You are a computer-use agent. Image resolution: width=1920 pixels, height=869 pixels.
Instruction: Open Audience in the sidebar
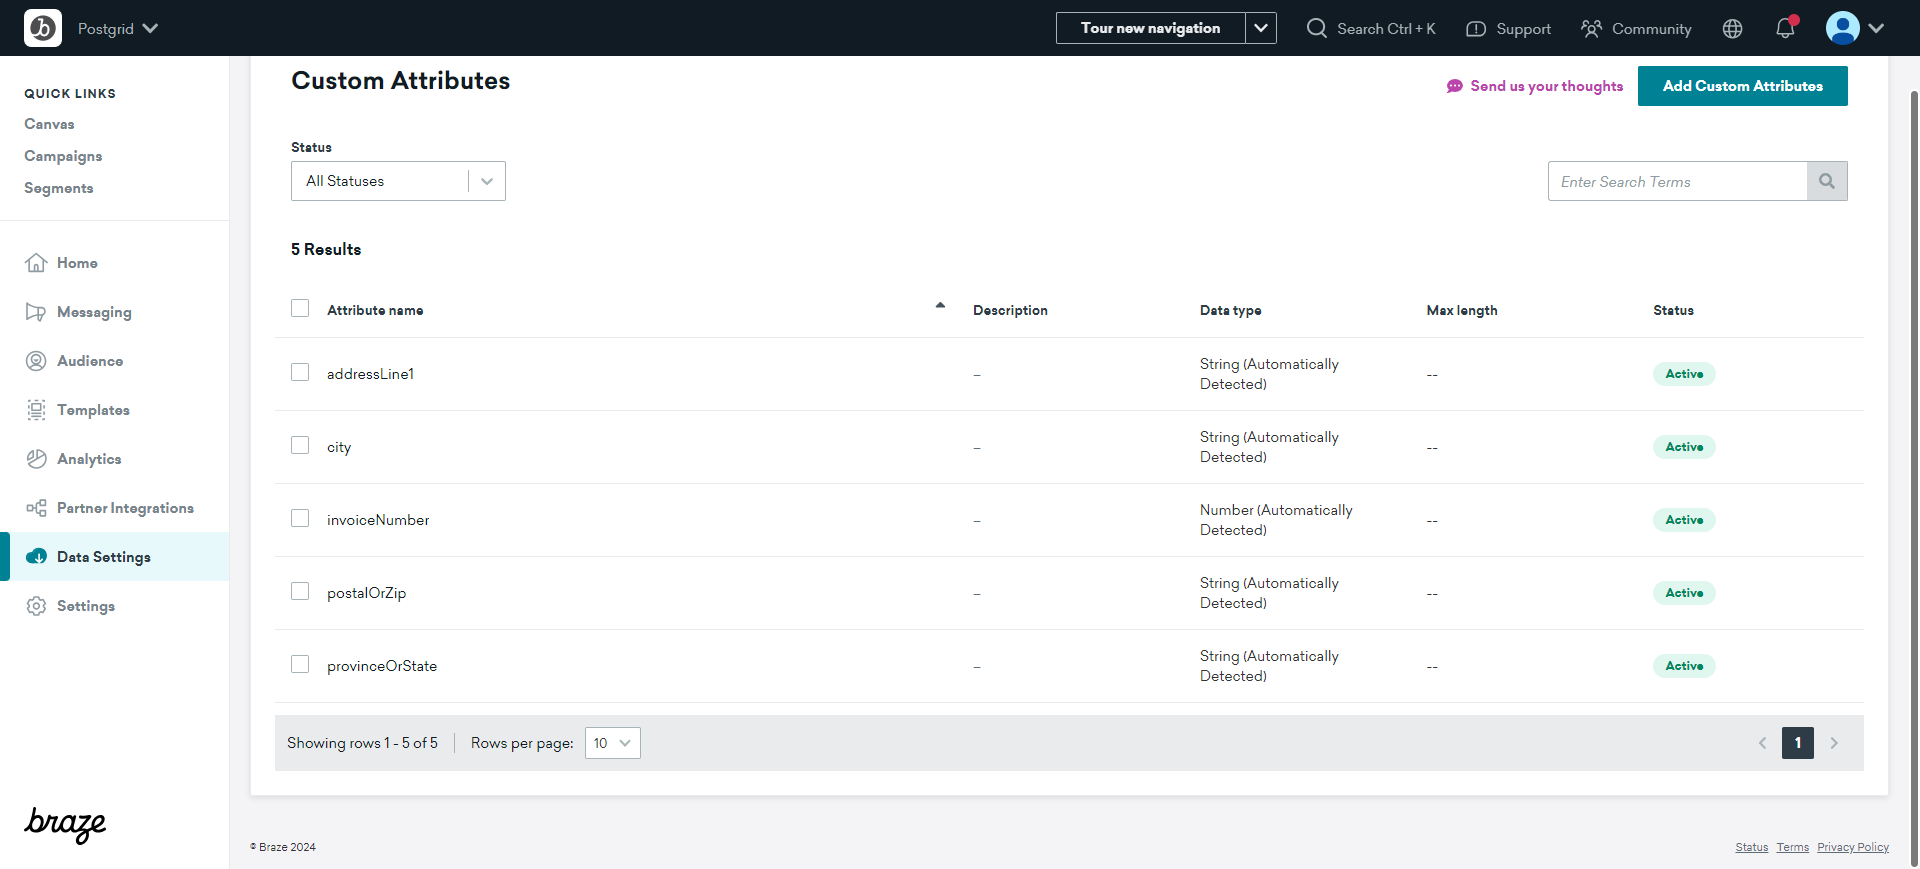click(90, 361)
